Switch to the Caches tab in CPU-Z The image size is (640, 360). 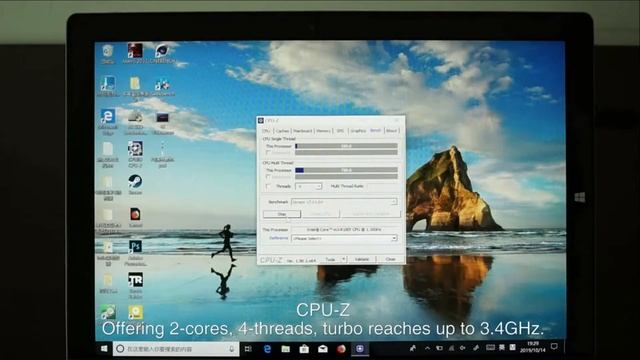click(282, 131)
